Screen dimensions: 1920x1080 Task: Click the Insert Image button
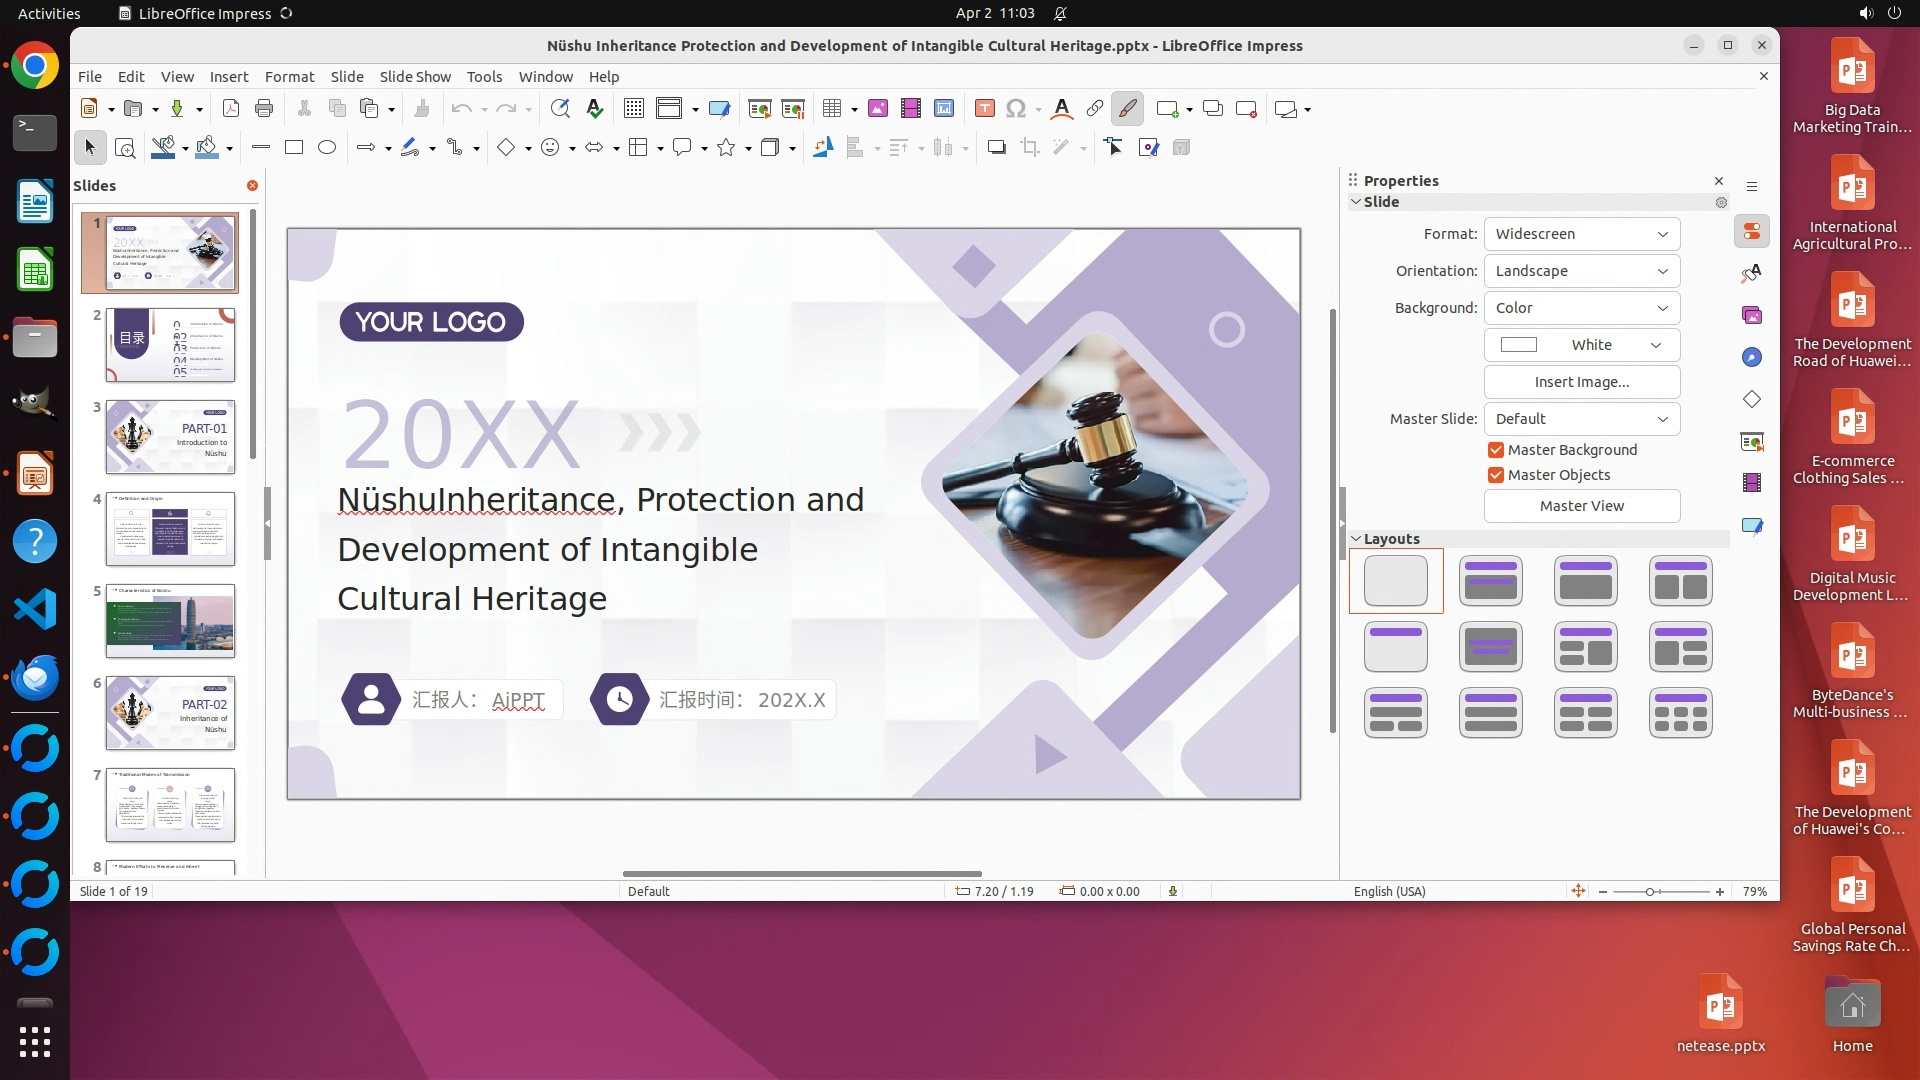coord(1581,382)
